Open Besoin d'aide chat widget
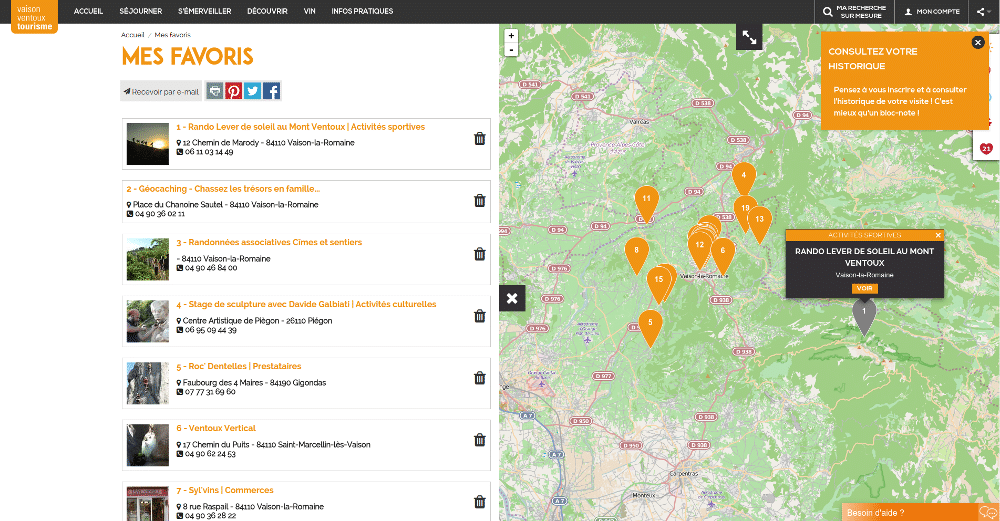The width and height of the screenshot is (1000, 521). [920, 512]
